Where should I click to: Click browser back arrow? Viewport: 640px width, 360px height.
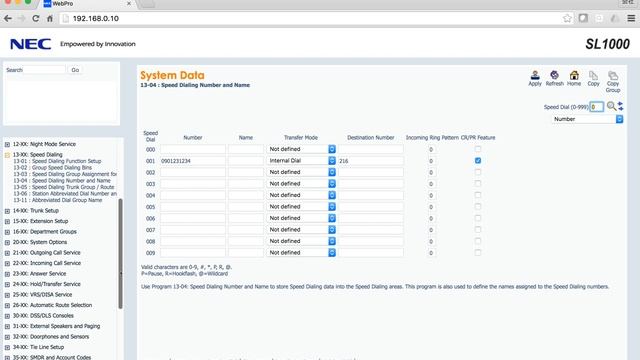[8, 18]
